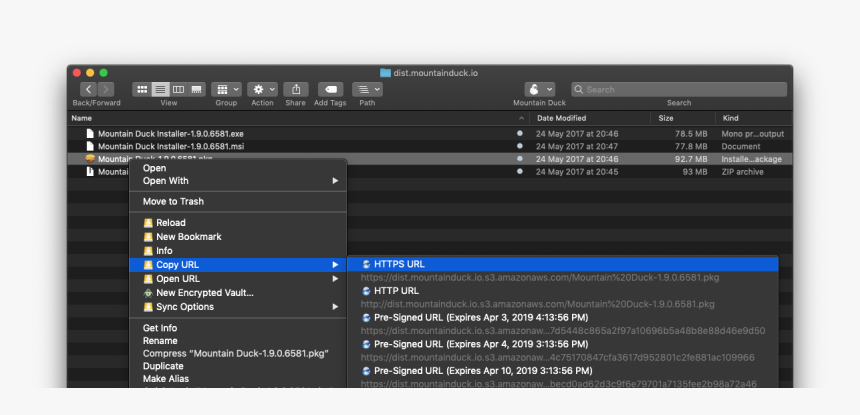Click the sync status dot on .exe row
Viewport: 860px width, 415px height.
click(520, 133)
